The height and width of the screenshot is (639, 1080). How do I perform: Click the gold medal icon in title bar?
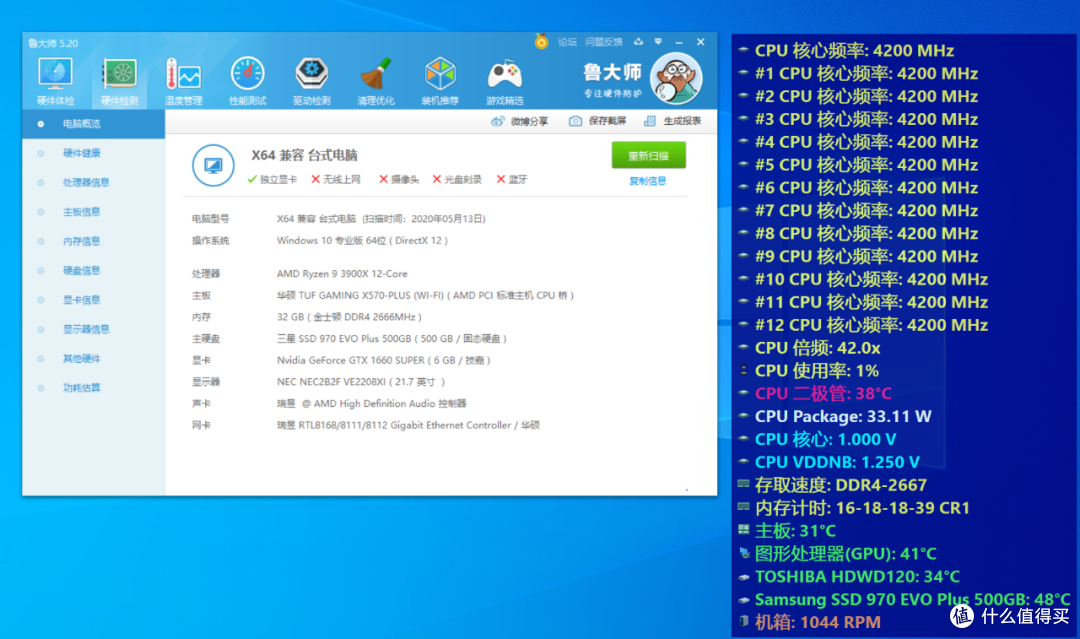click(541, 41)
